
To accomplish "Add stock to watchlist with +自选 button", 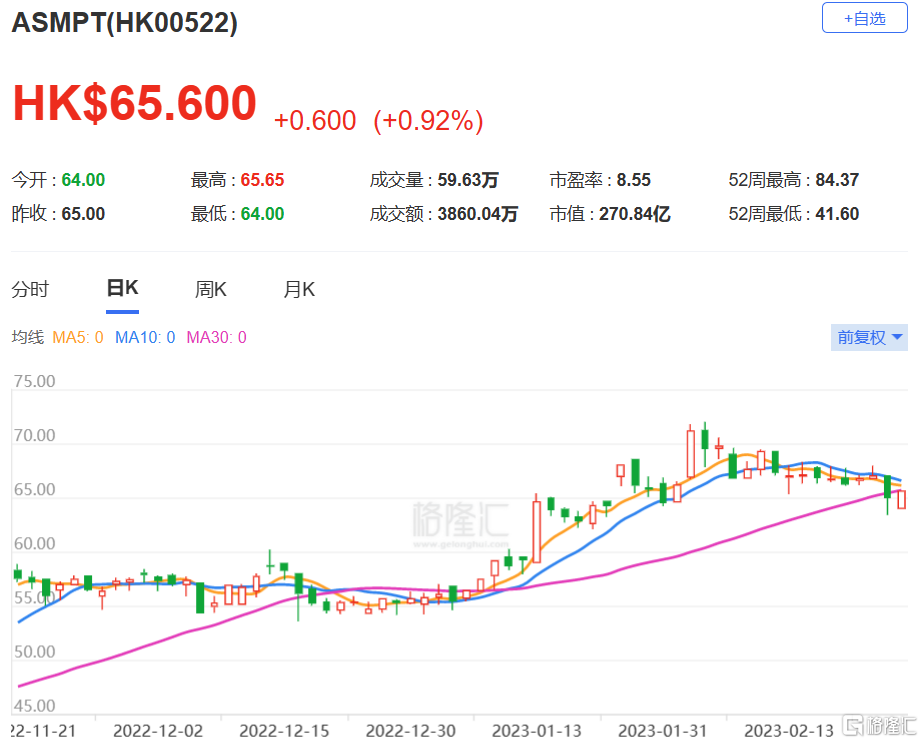I will pyautogui.click(x=864, y=18).
